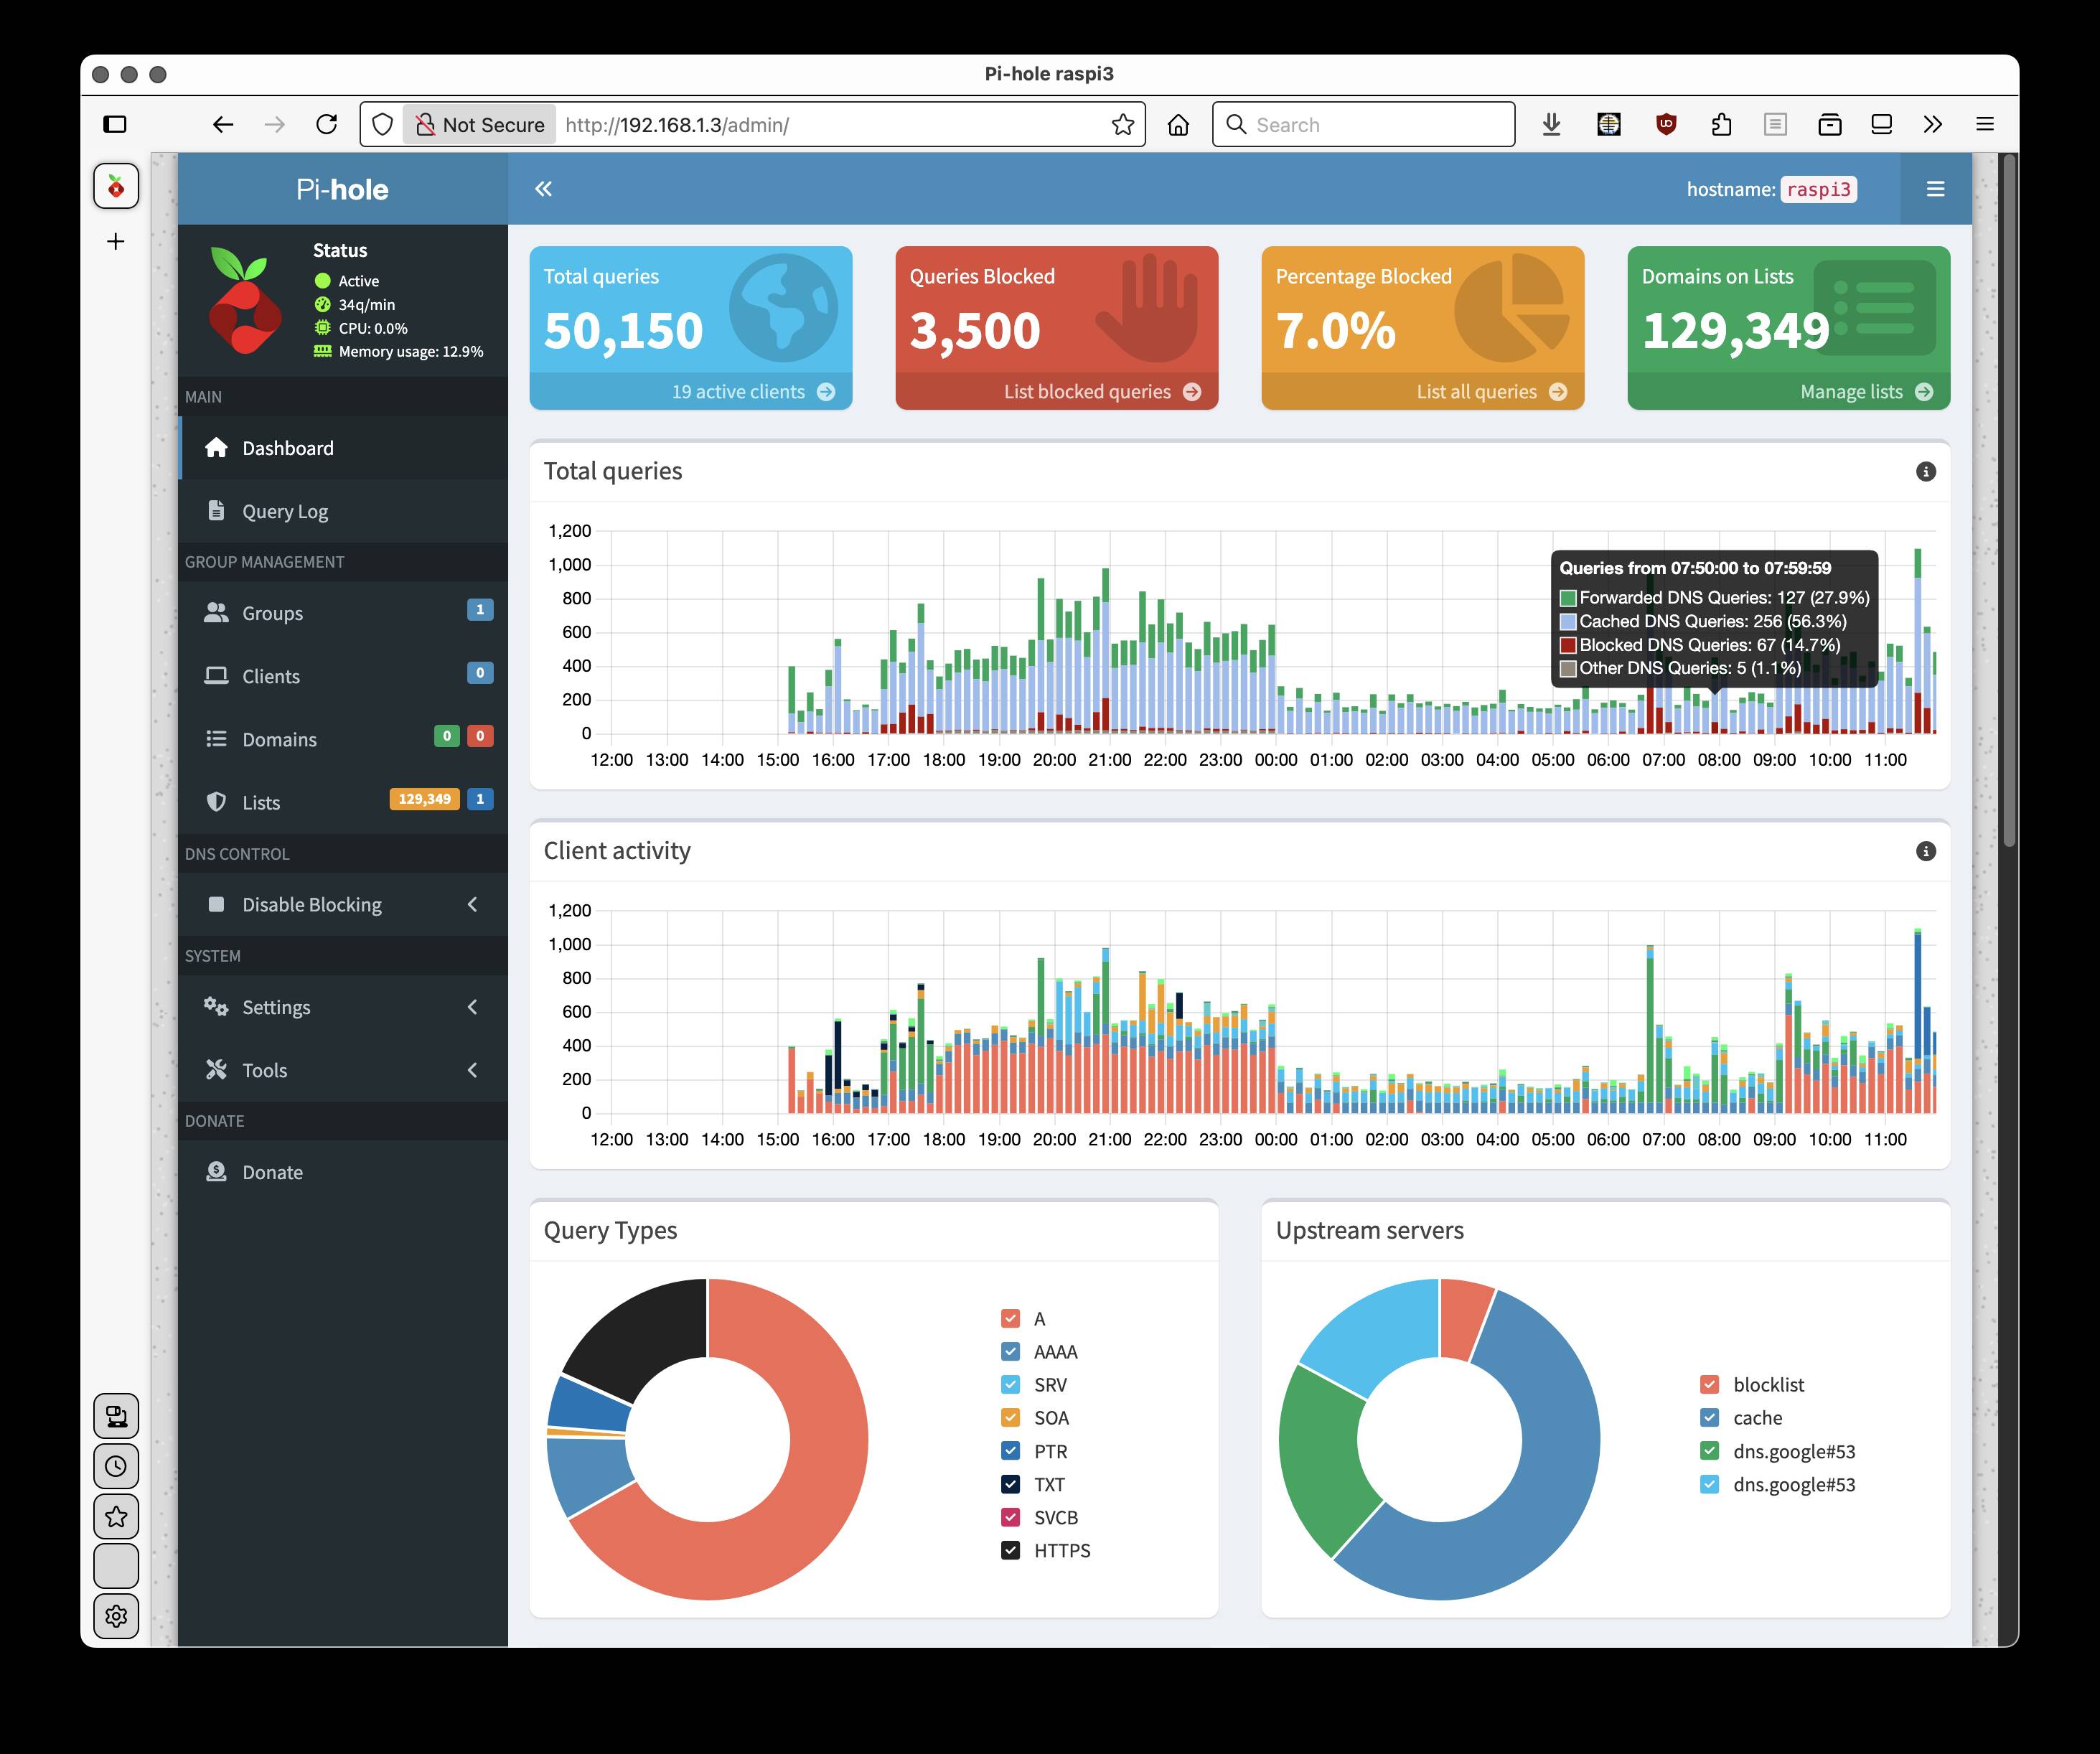Open the Lists page in sidebar

pyautogui.click(x=343, y=802)
